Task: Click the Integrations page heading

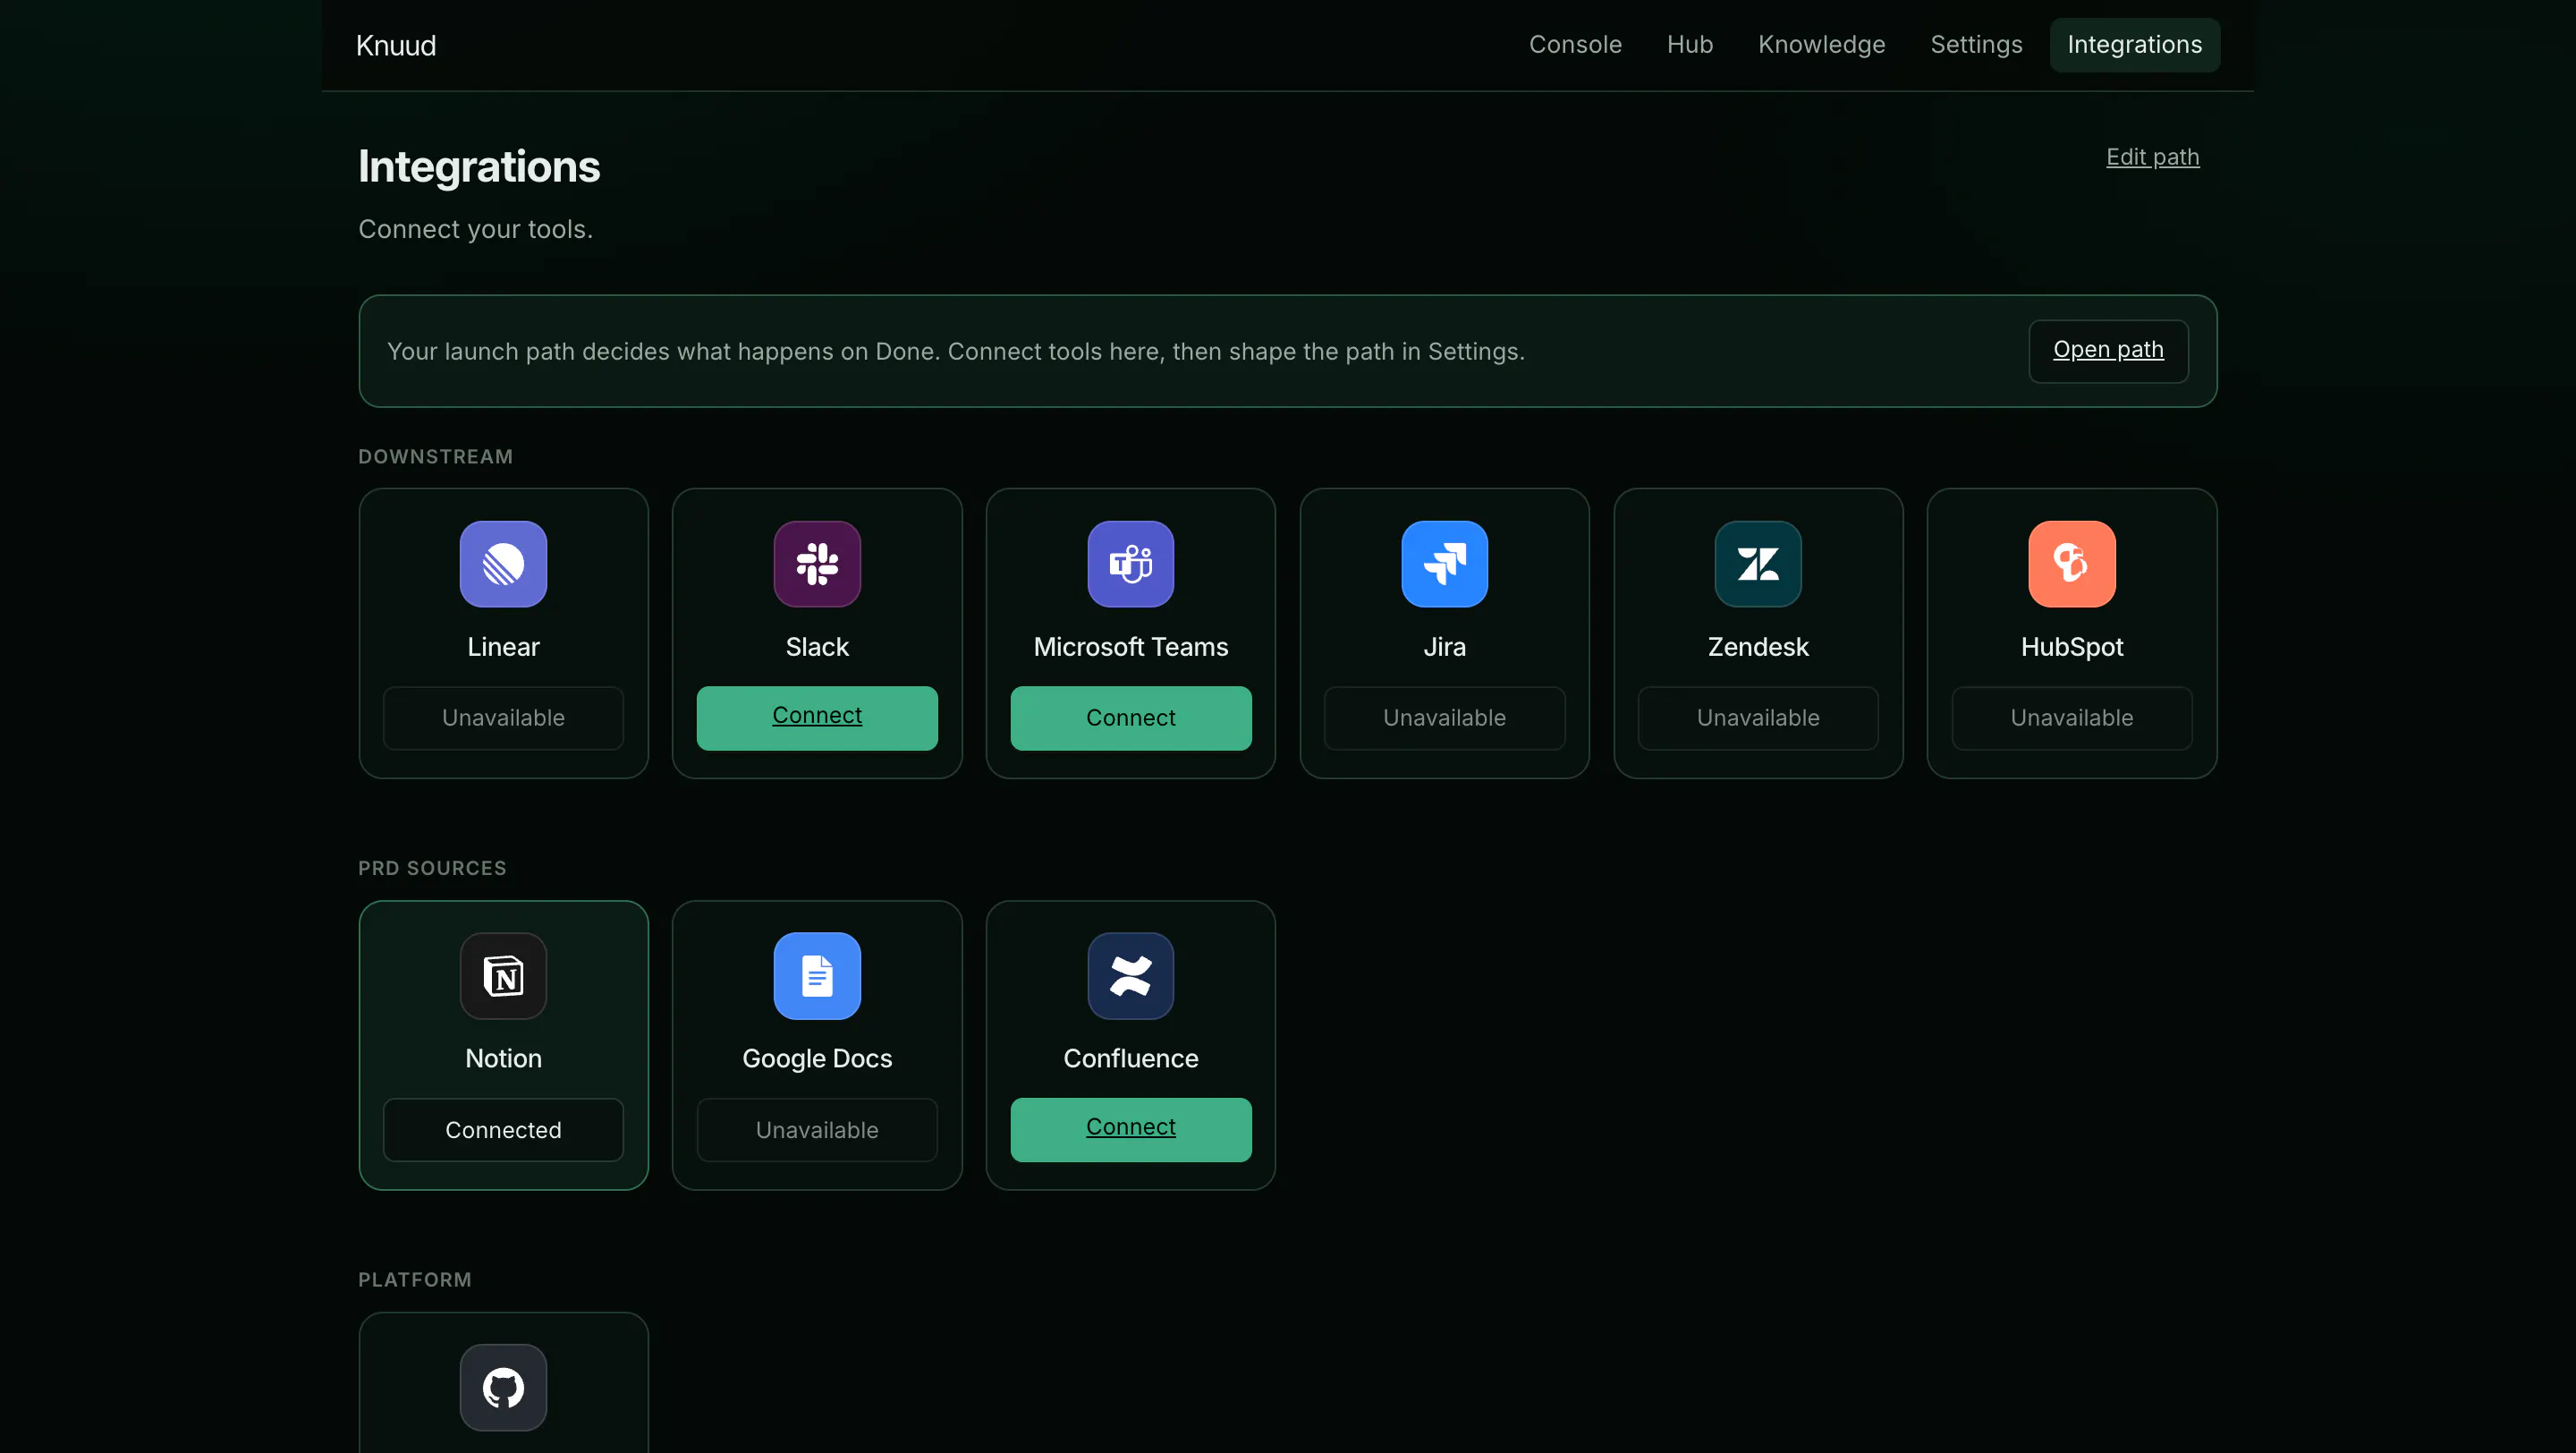Action: coord(479,166)
